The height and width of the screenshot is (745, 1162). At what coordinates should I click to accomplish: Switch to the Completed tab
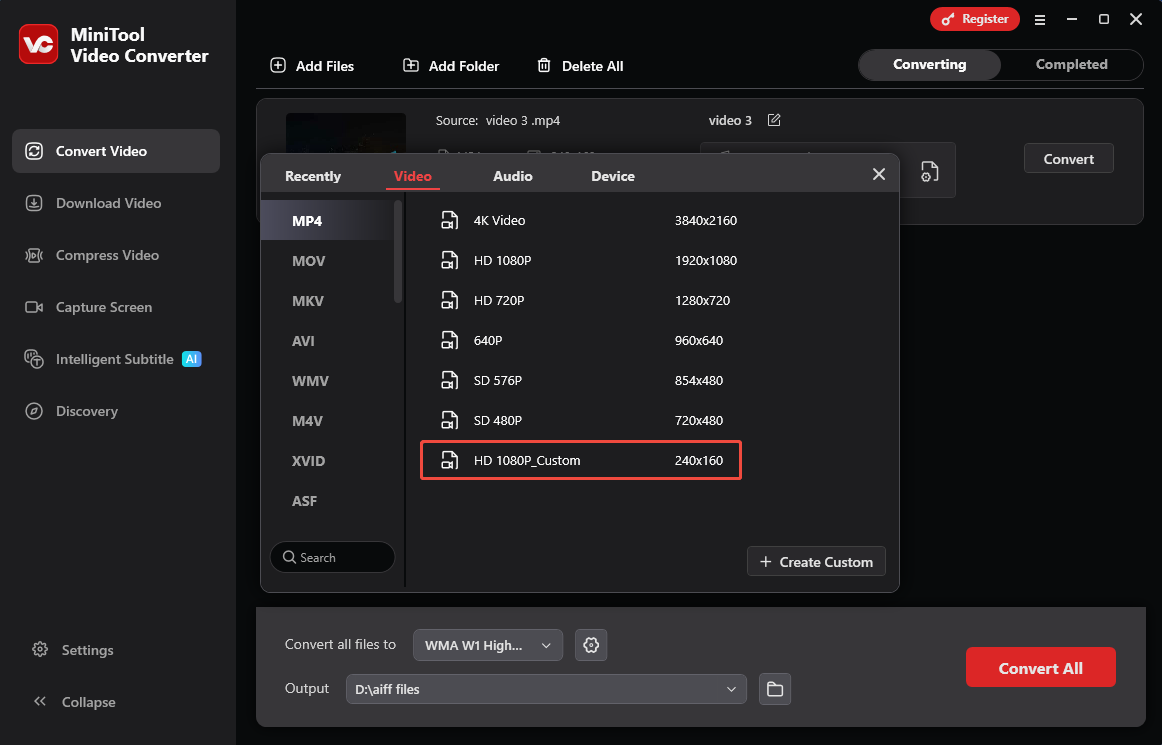1071,64
